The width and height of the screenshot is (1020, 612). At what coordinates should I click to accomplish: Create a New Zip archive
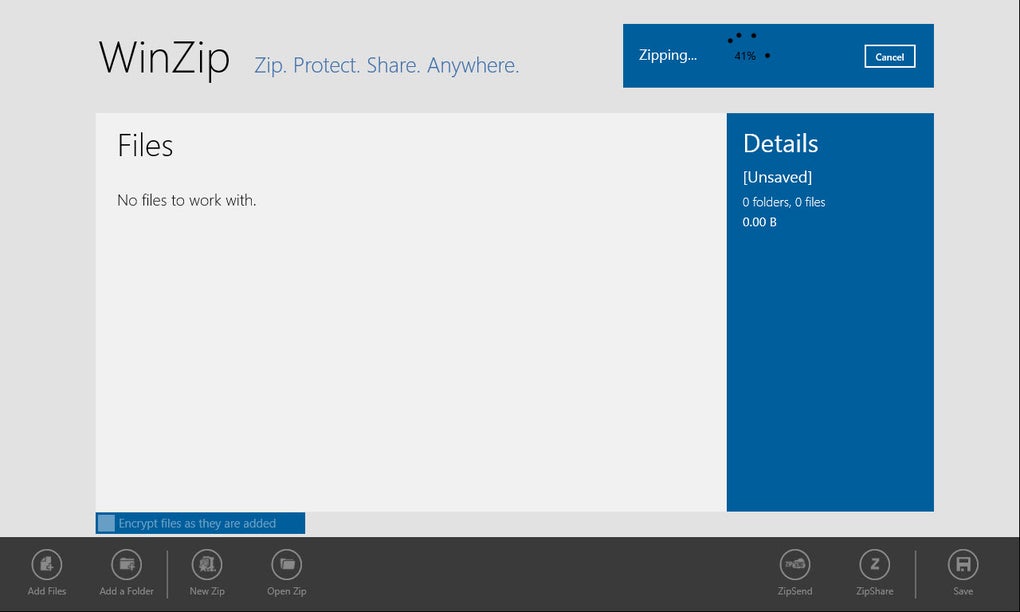click(x=207, y=565)
